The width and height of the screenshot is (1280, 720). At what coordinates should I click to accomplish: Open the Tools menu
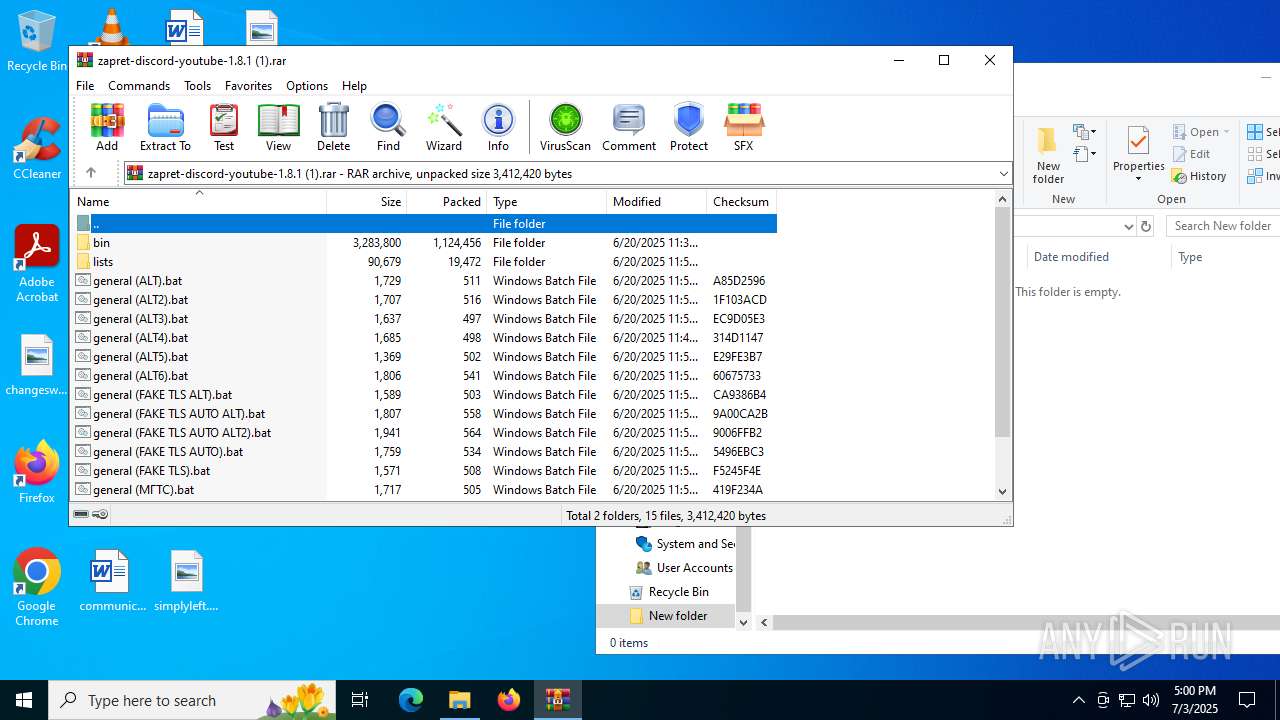[197, 86]
